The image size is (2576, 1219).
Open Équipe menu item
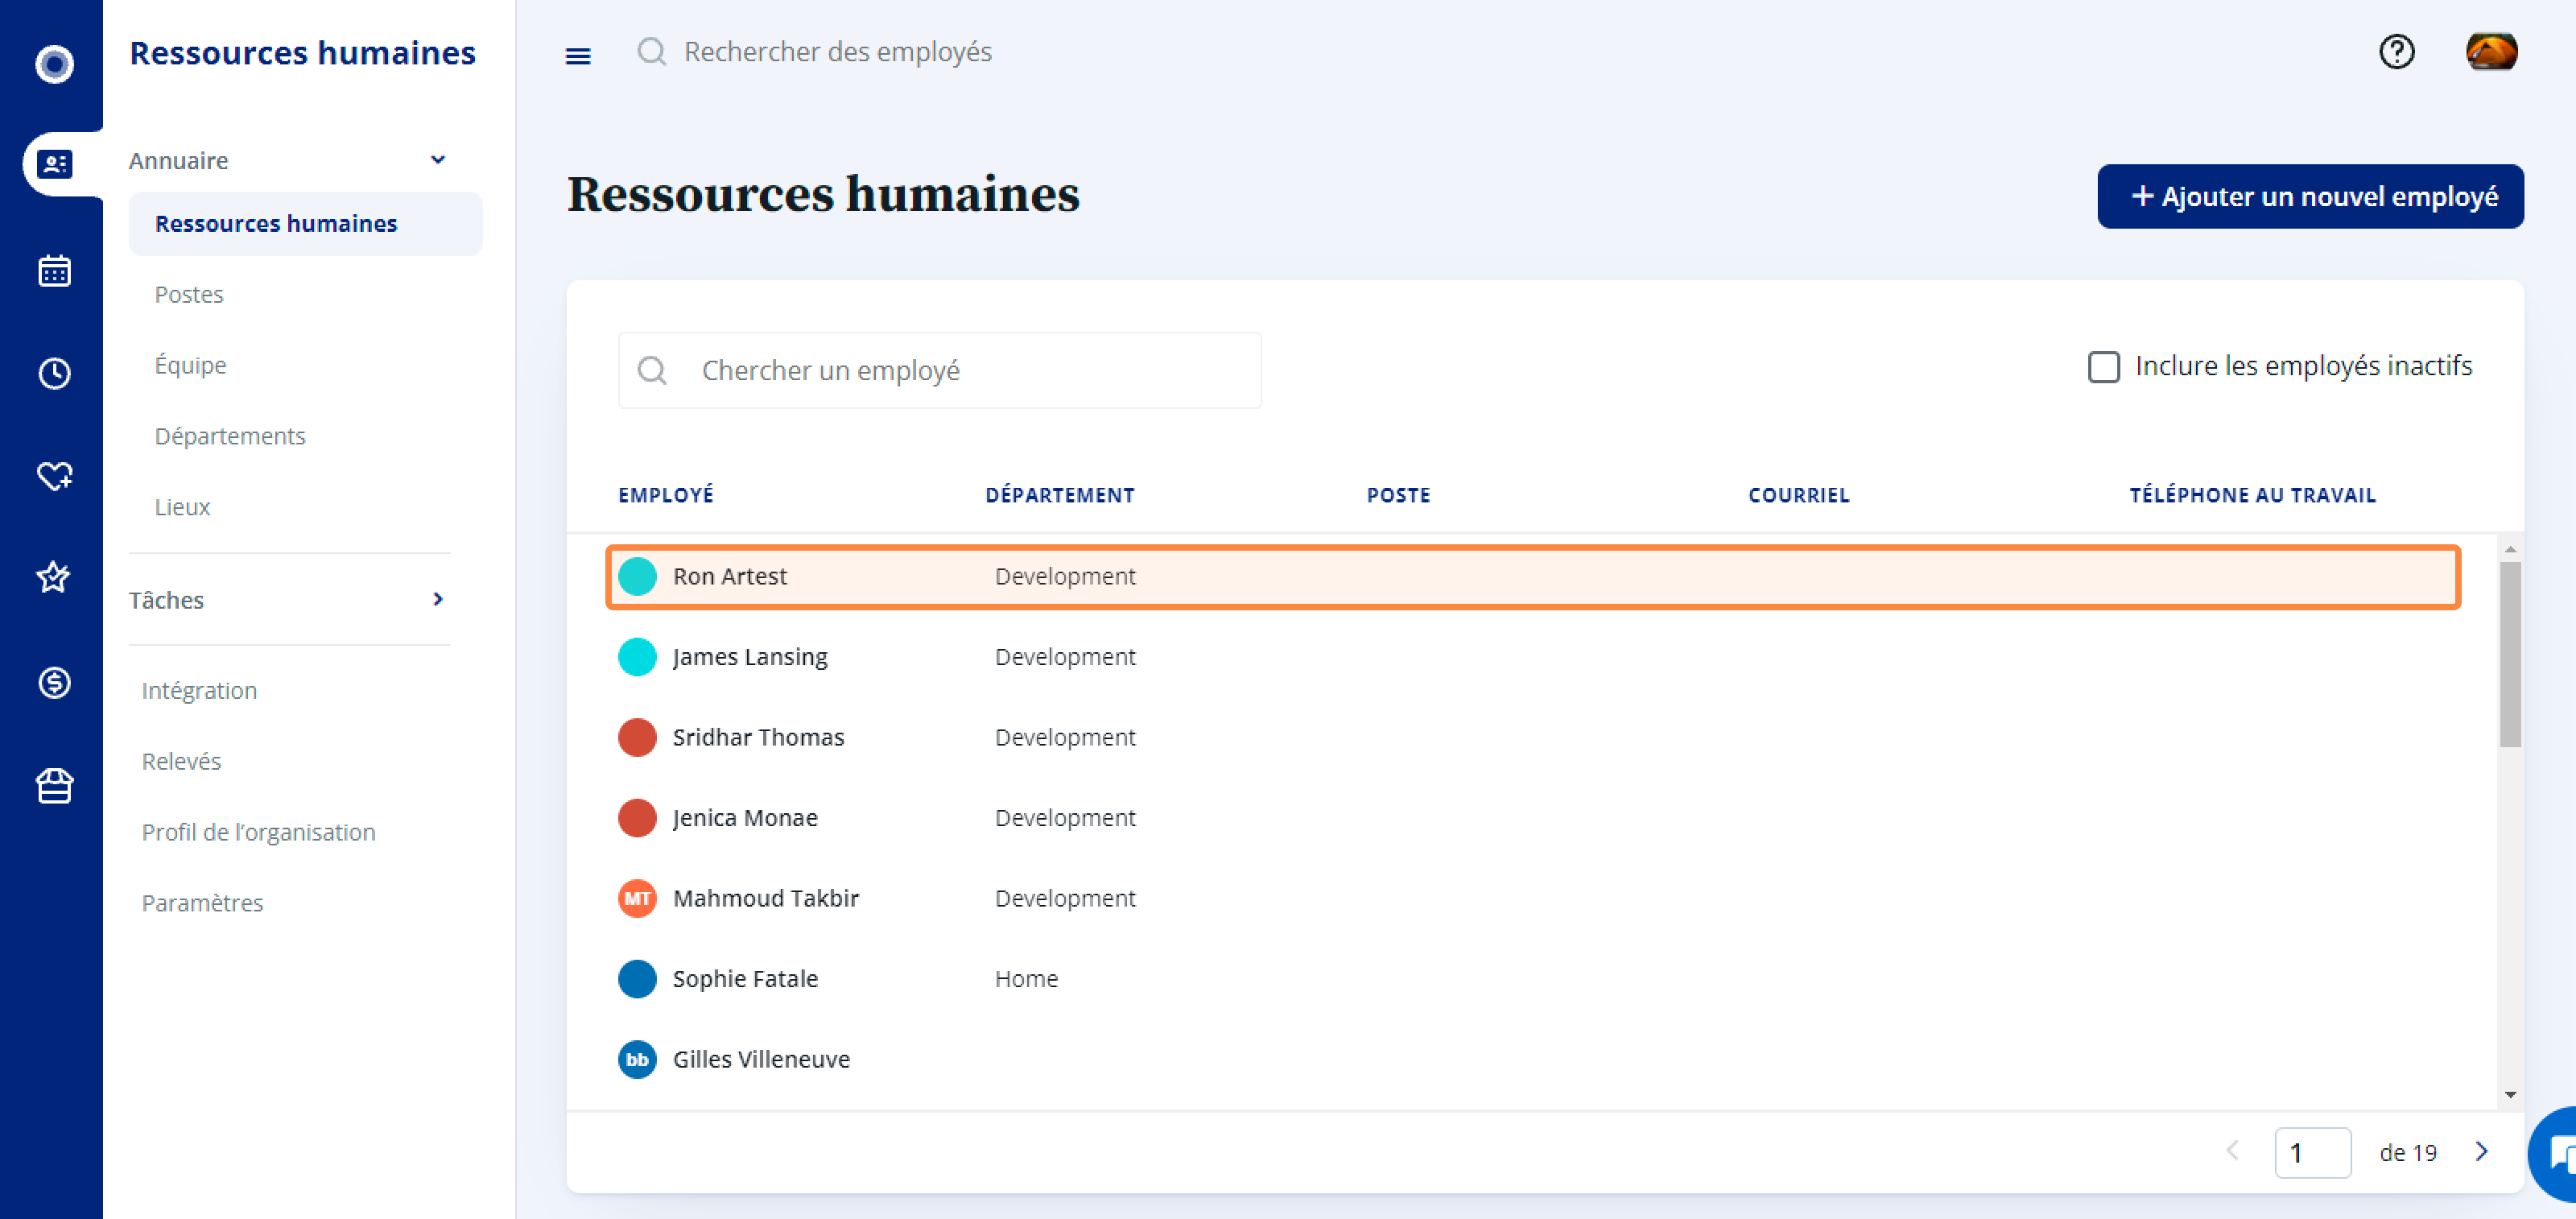click(x=190, y=366)
